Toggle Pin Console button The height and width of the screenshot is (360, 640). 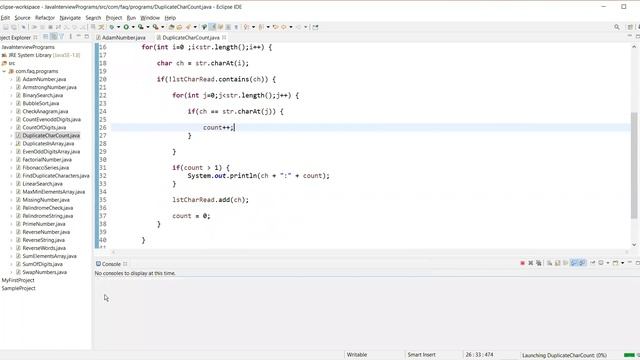click(x=593, y=263)
